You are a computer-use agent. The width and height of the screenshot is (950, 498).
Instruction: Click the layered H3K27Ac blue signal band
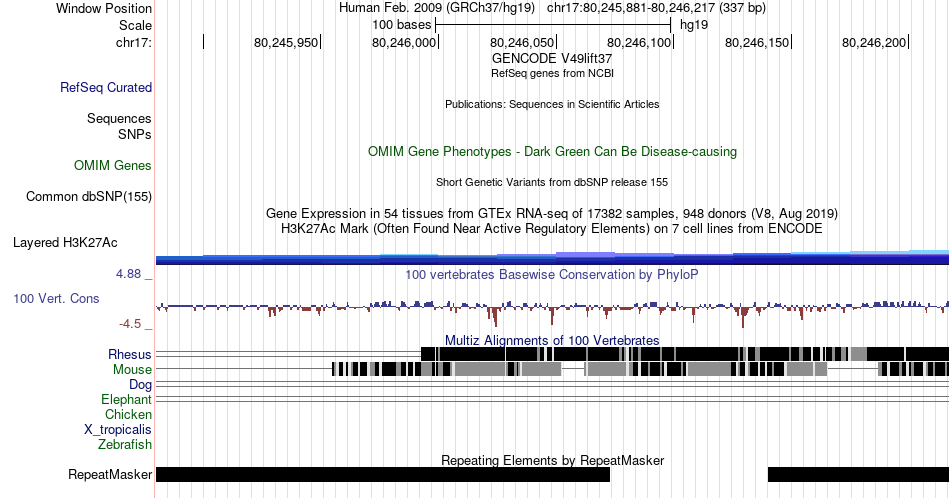pyautogui.click(x=552, y=257)
